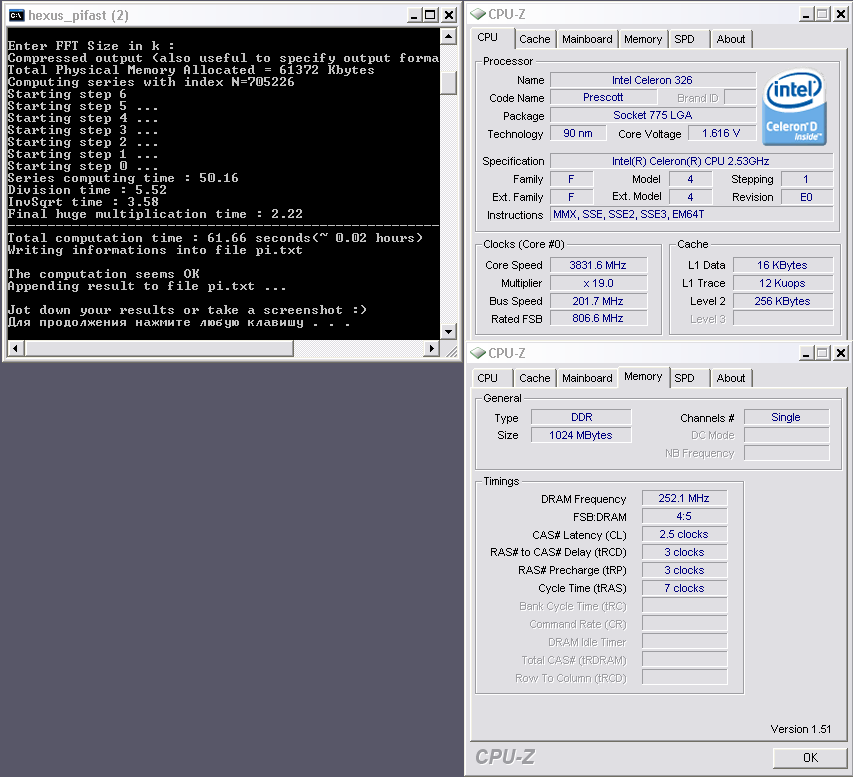Click the Core Voltage value '1.616 V'
Screen dimensions: 853x777
721,133
